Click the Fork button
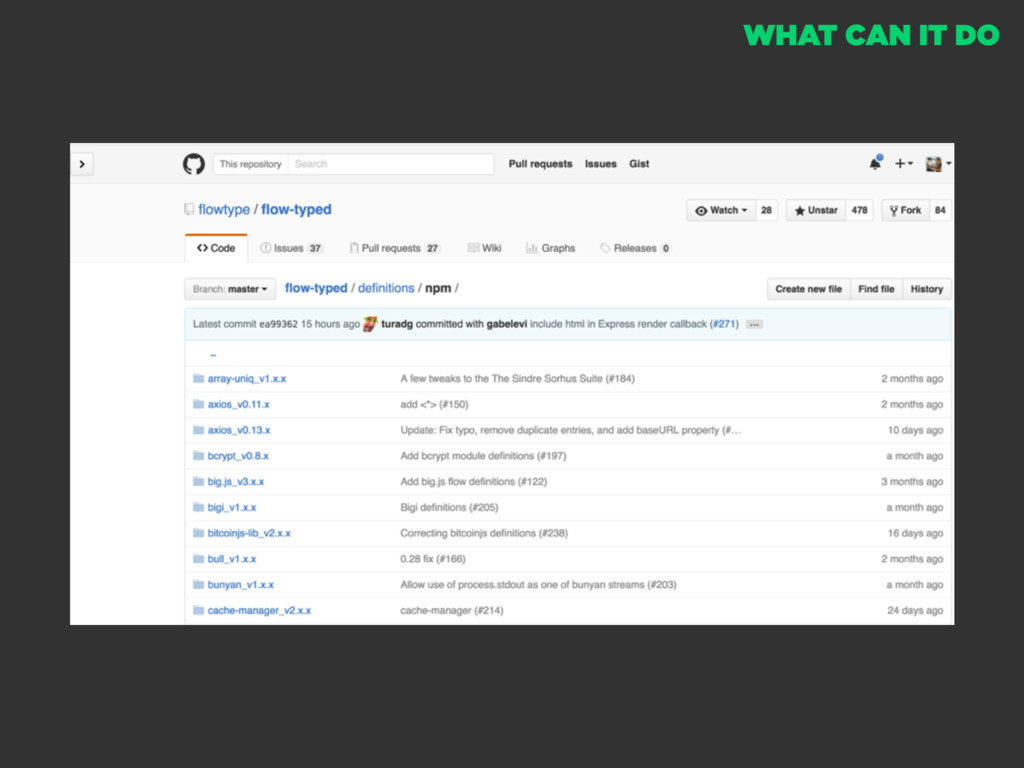Screen dimensions: 1024x768 (x=905, y=210)
